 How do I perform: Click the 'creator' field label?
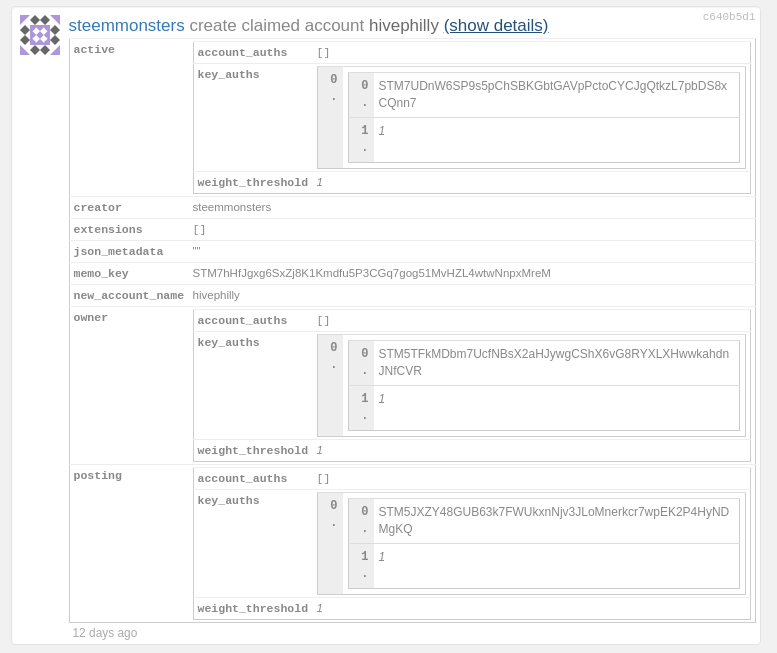coord(98,208)
